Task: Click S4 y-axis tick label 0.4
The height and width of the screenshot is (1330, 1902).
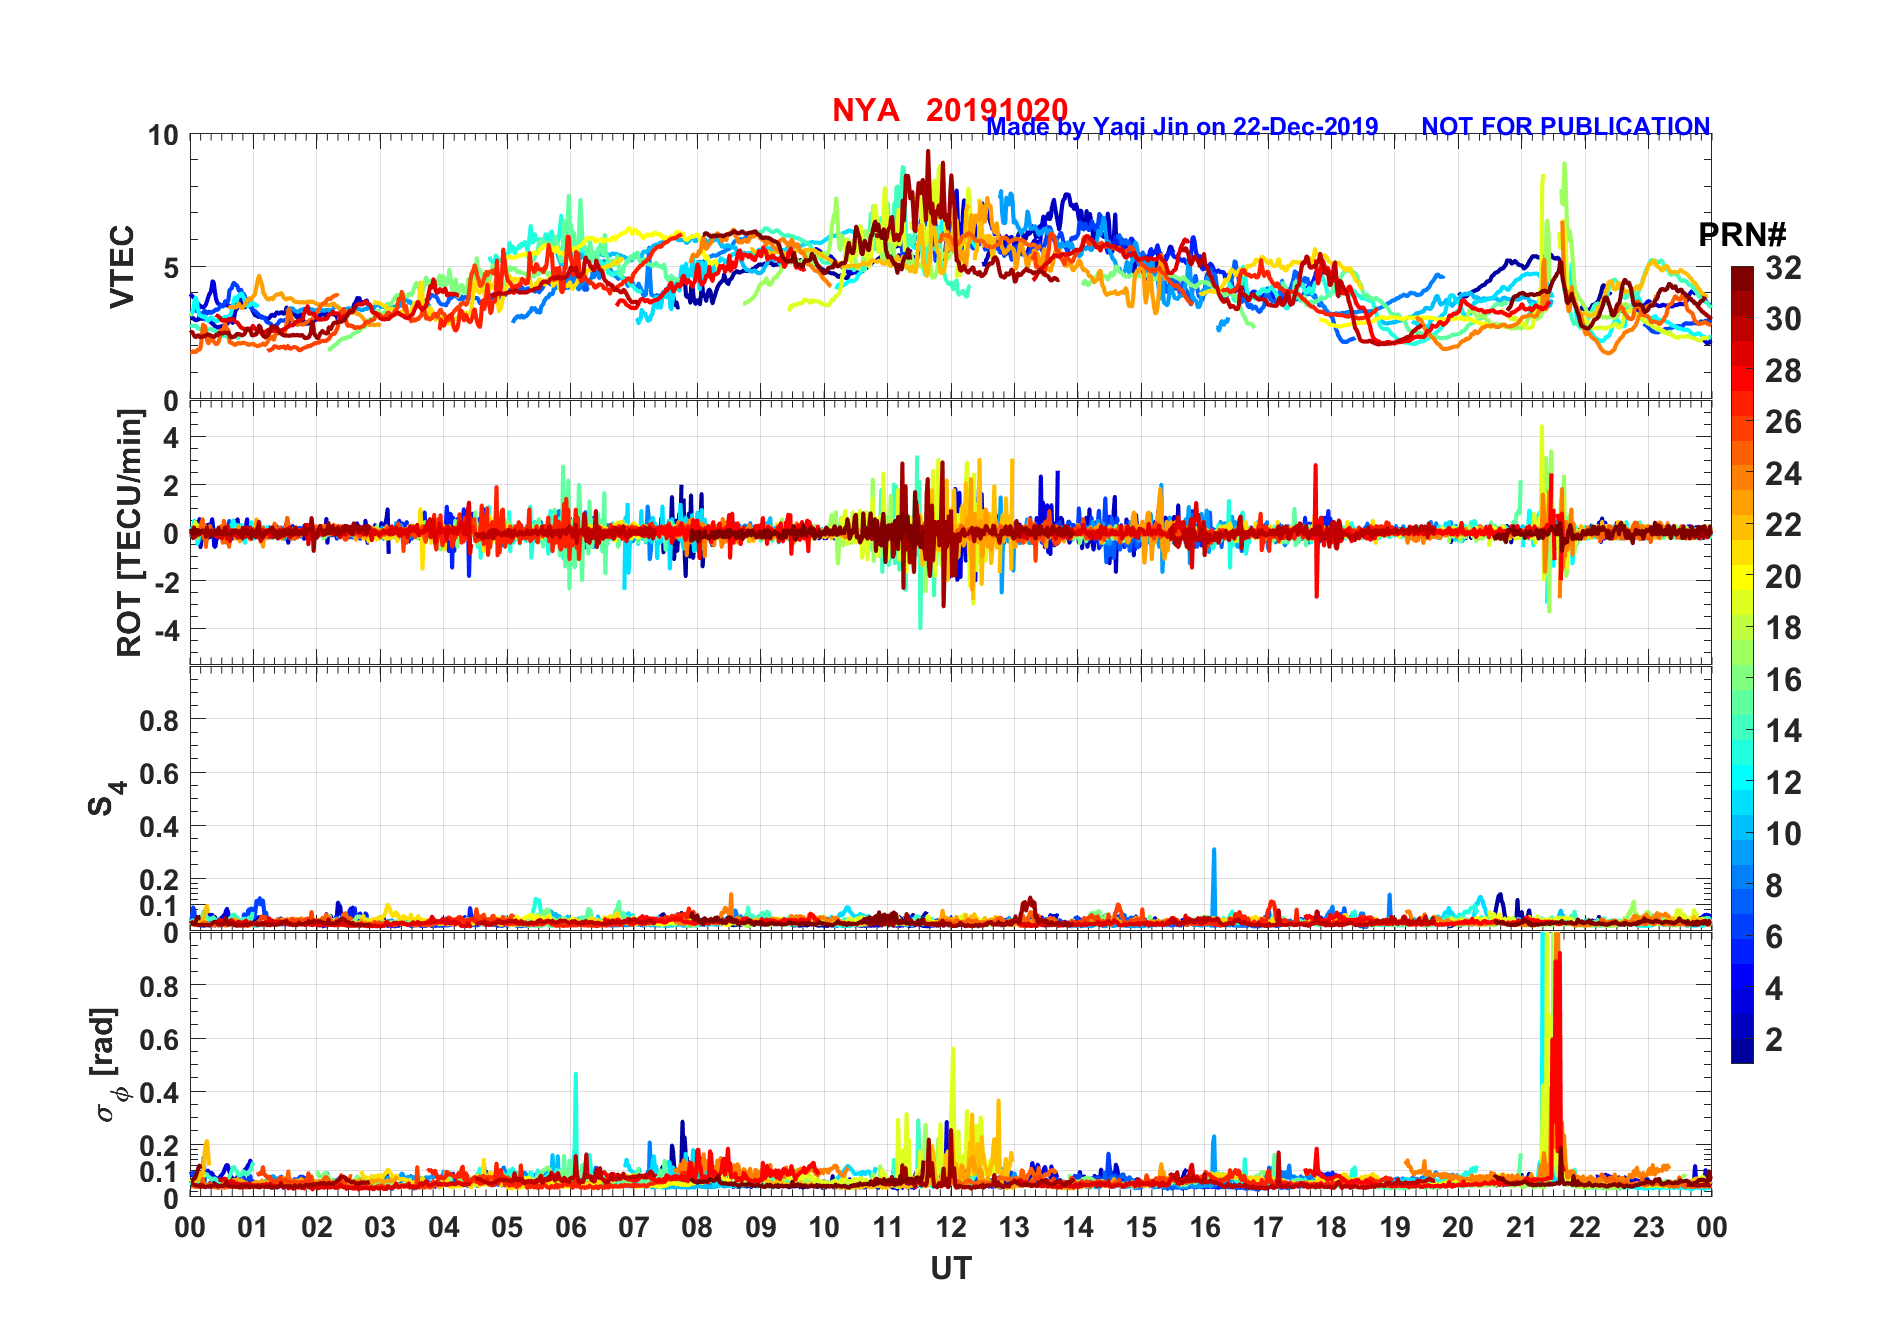Action: pos(160,826)
